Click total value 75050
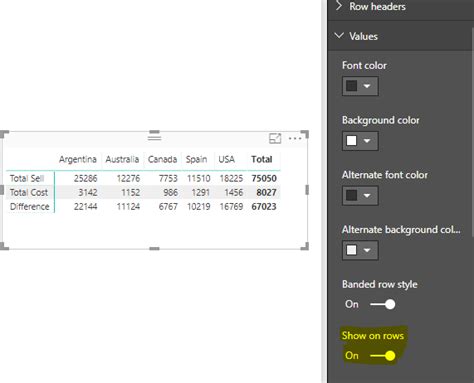The height and width of the screenshot is (383, 474). tap(264, 178)
